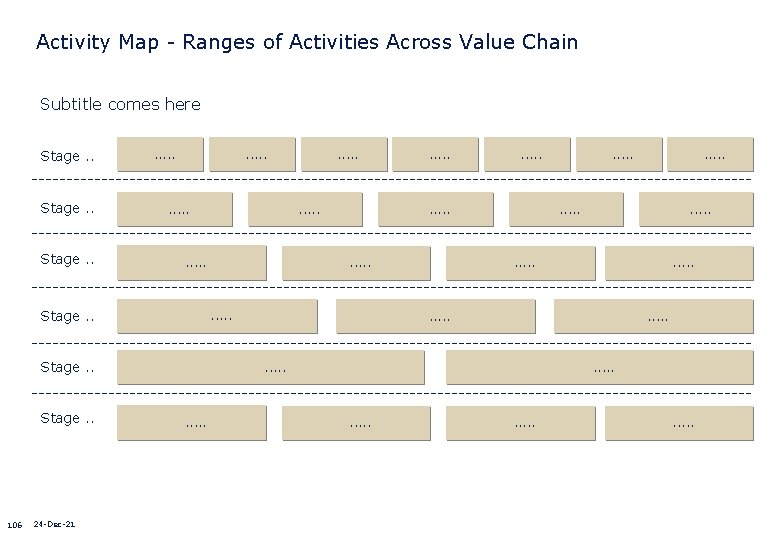Select the middle box in the five-box row
The height and width of the screenshot is (540, 780).
point(436,210)
